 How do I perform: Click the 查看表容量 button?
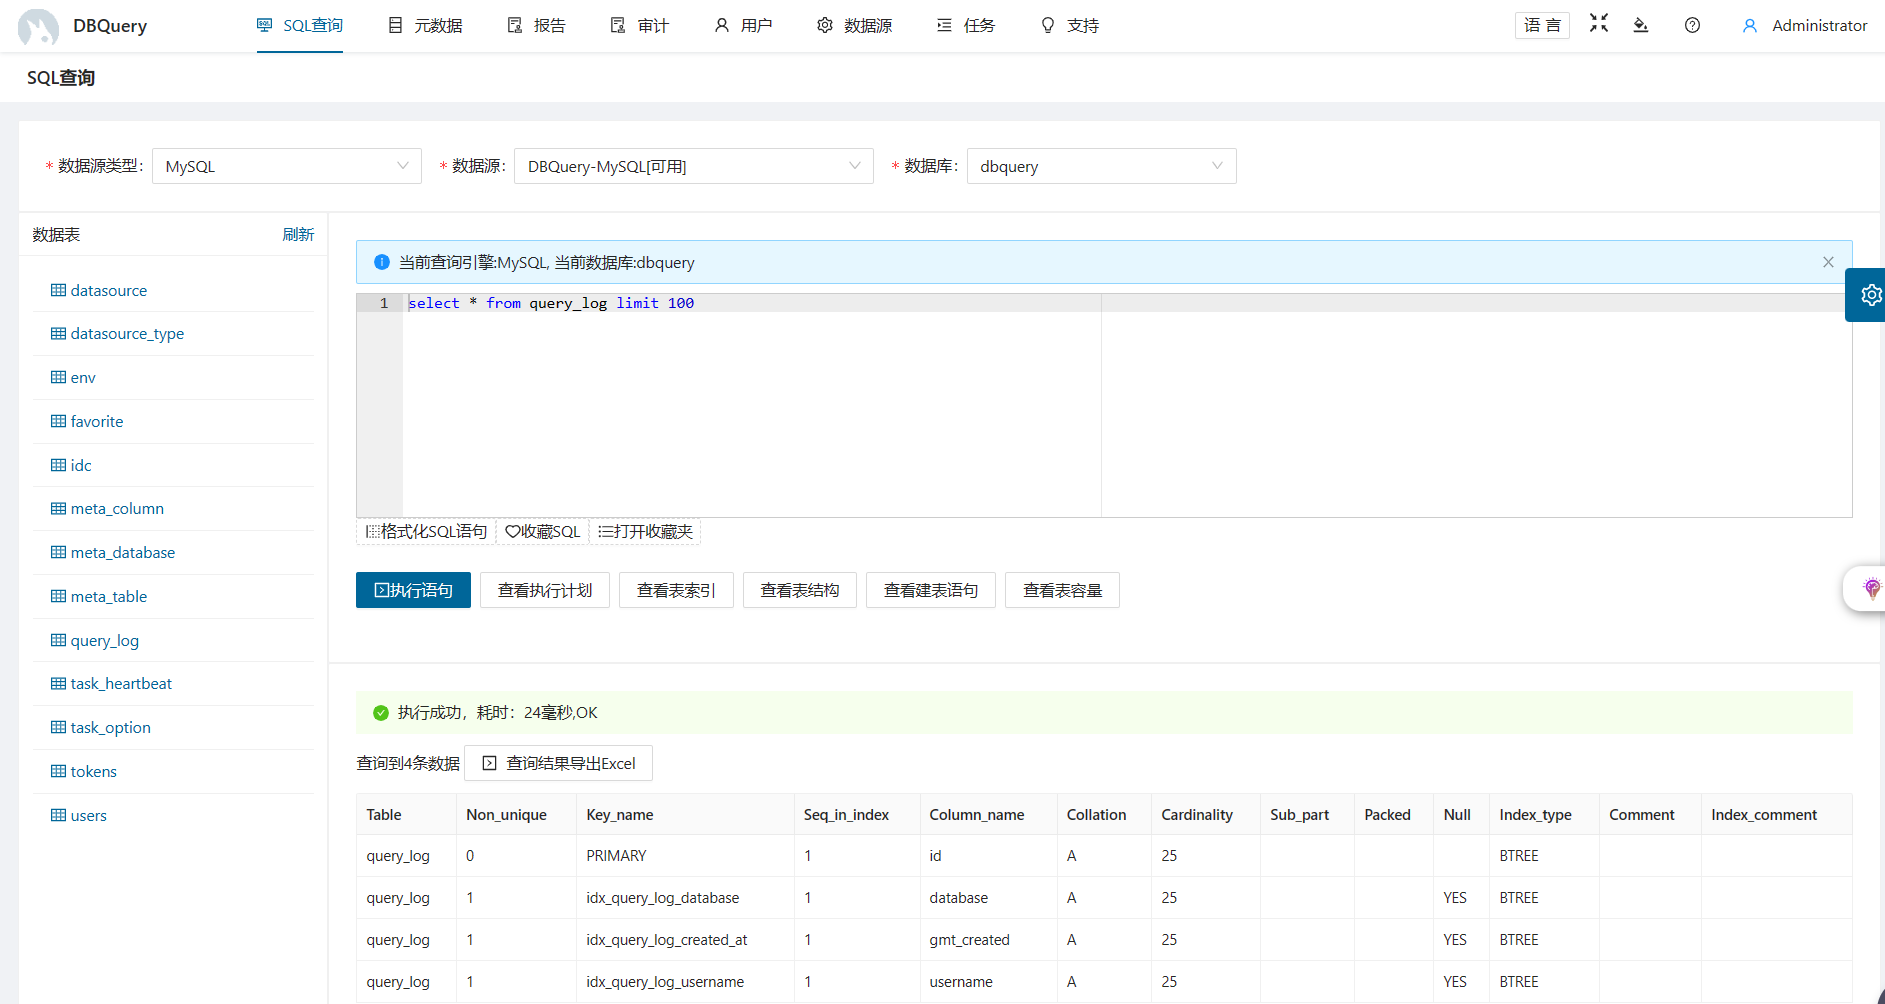click(x=1062, y=590)
